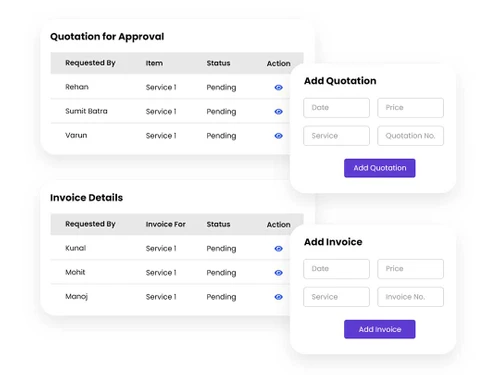Focus Service field in Add Quotation
The image size is (500, 375).
coord(336,136)
